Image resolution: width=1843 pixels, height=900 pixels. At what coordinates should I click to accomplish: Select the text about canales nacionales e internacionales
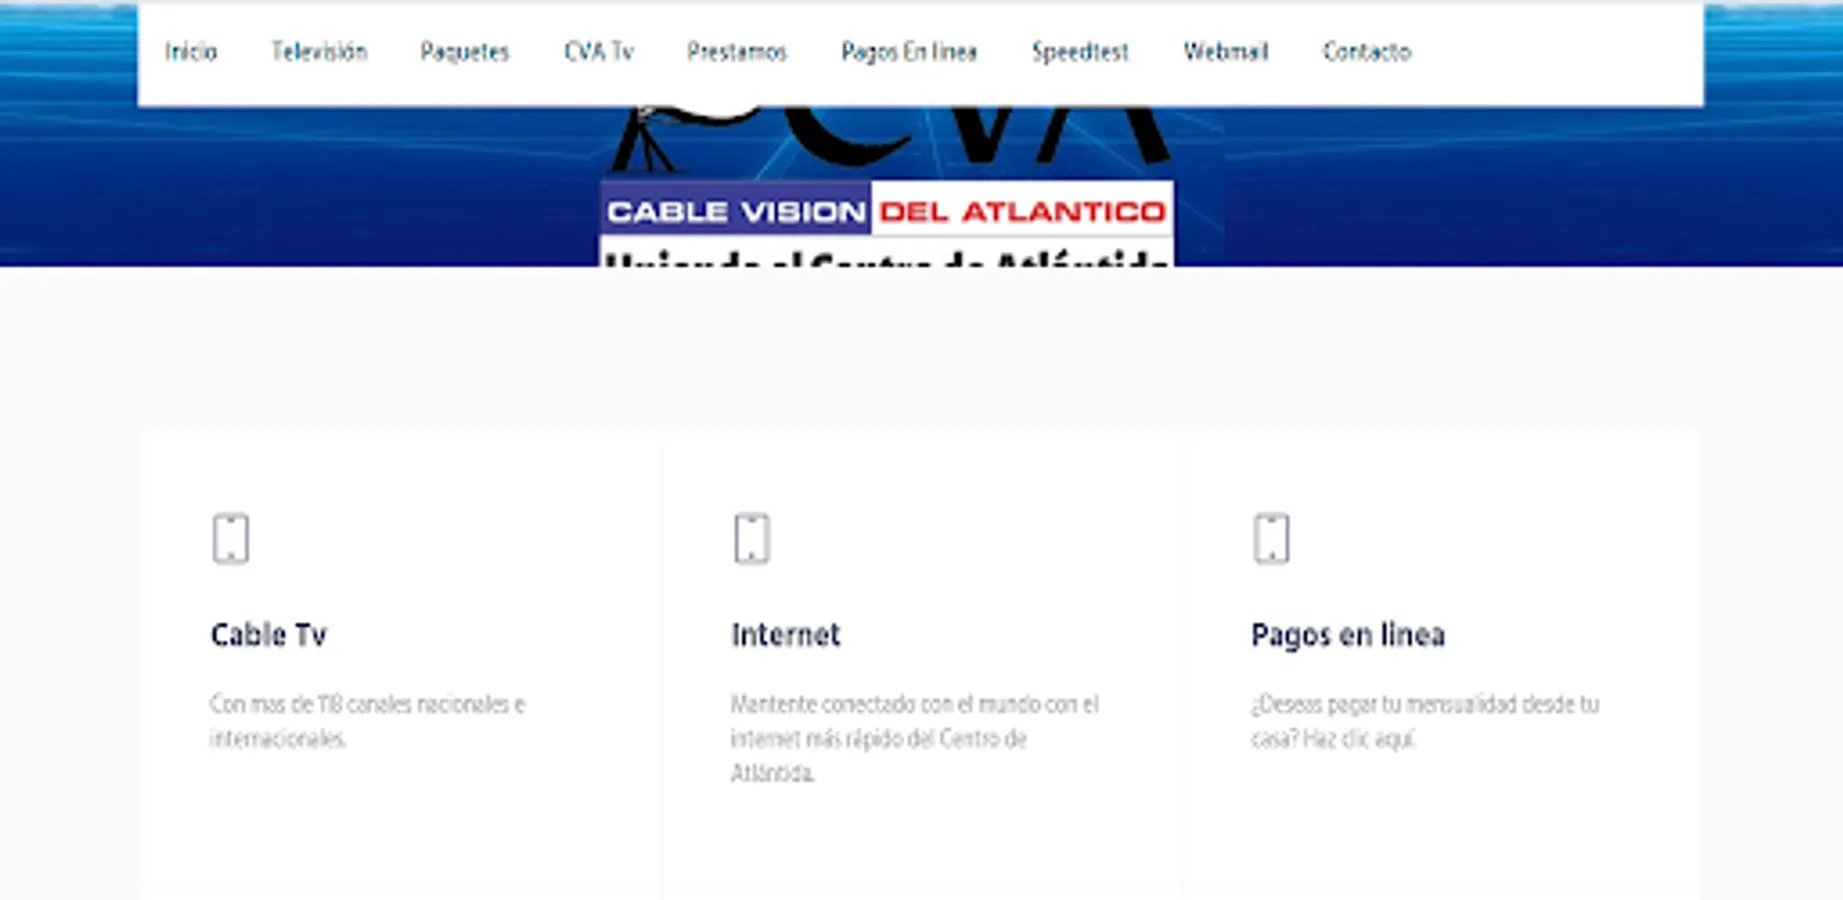click(x=367, y=721)
